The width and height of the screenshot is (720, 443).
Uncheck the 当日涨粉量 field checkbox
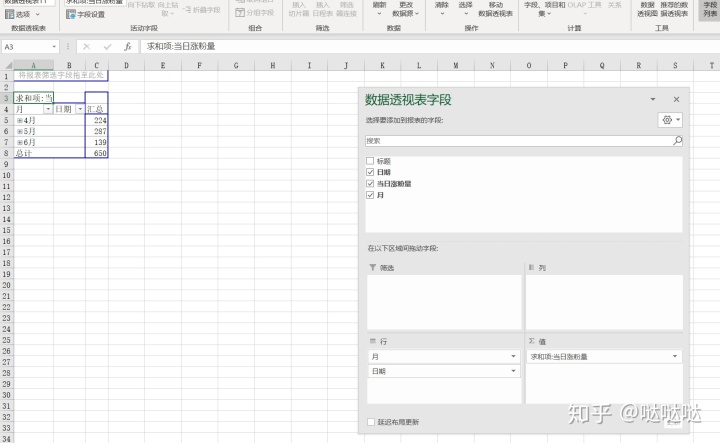coord(370,184)
